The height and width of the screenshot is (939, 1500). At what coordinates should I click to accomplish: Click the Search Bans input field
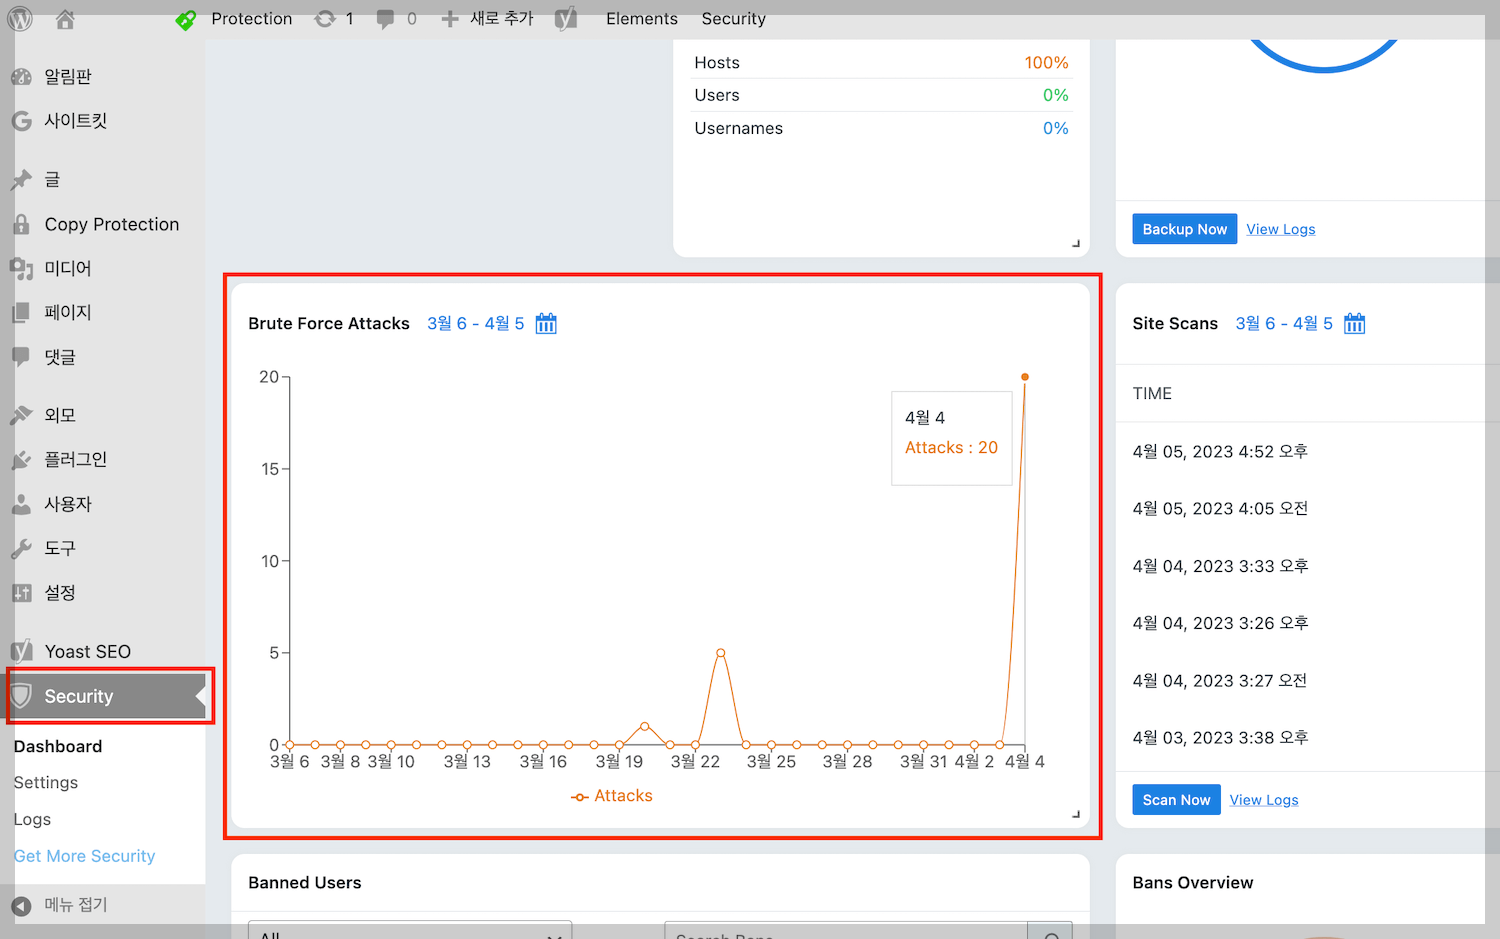[846, 931]
